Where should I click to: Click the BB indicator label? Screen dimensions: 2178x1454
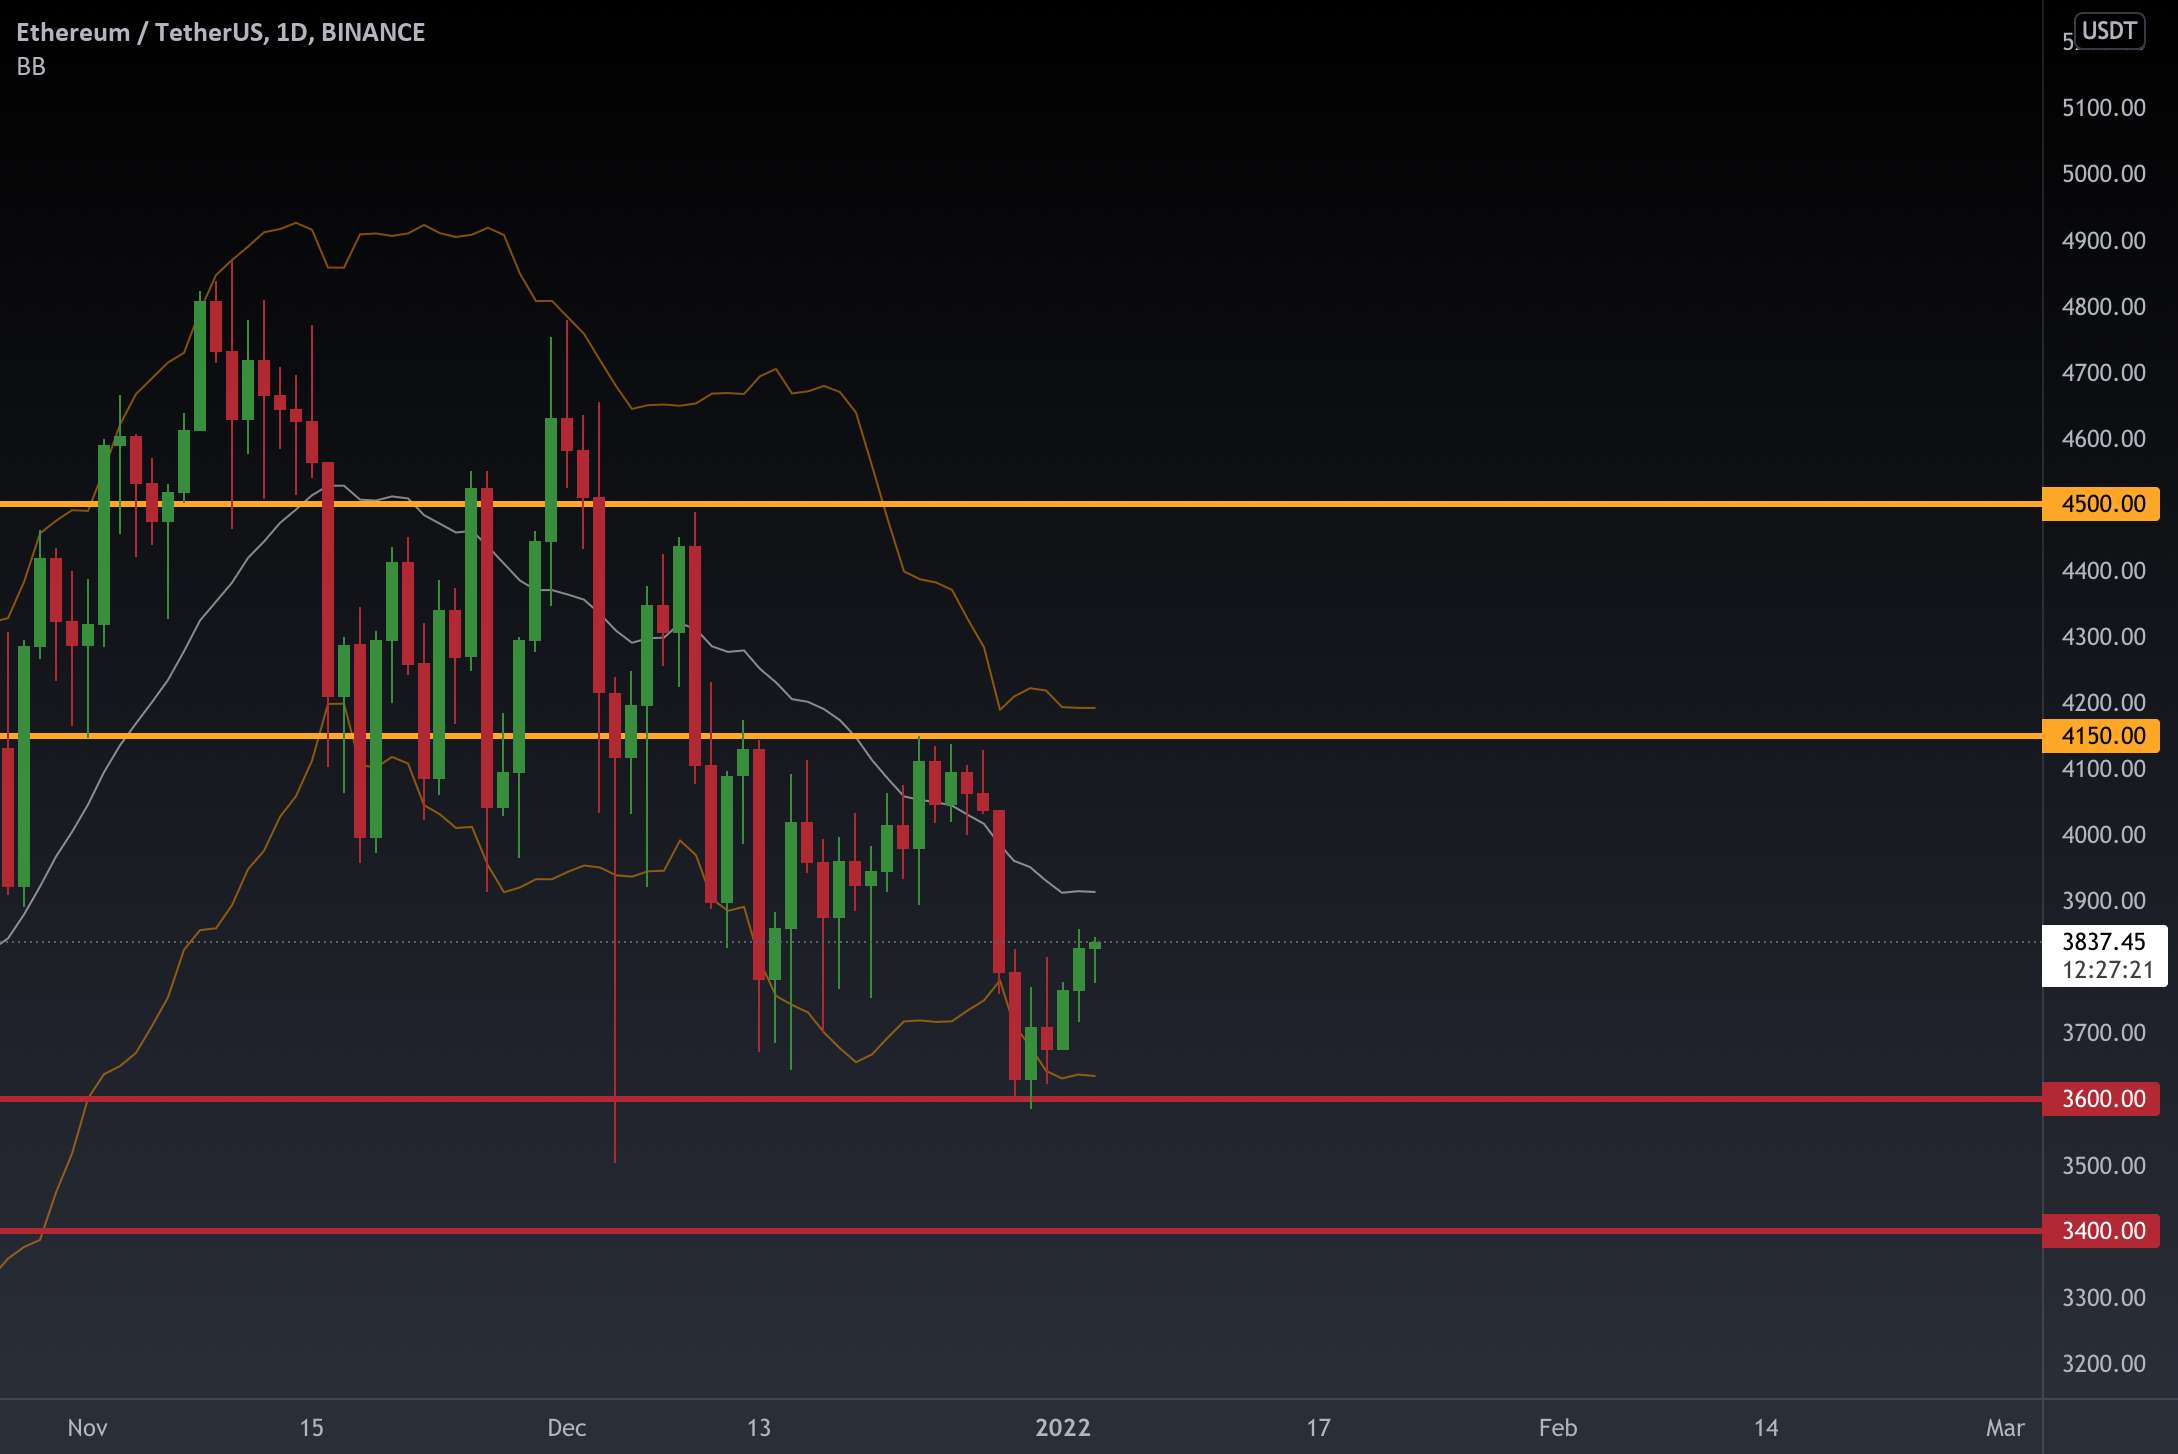click(x=31, y=67)
